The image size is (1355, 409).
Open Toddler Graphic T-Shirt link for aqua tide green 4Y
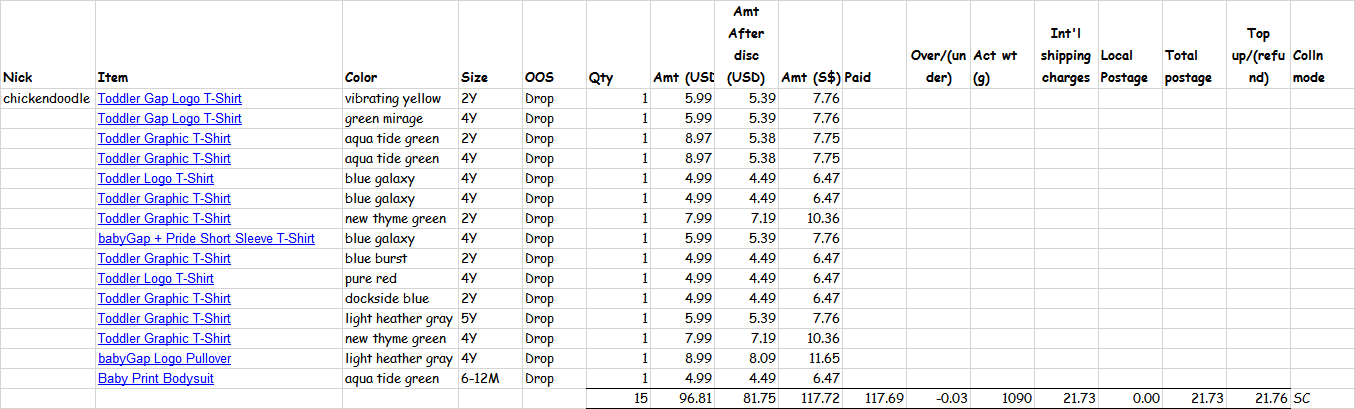(x=164, y=159)
